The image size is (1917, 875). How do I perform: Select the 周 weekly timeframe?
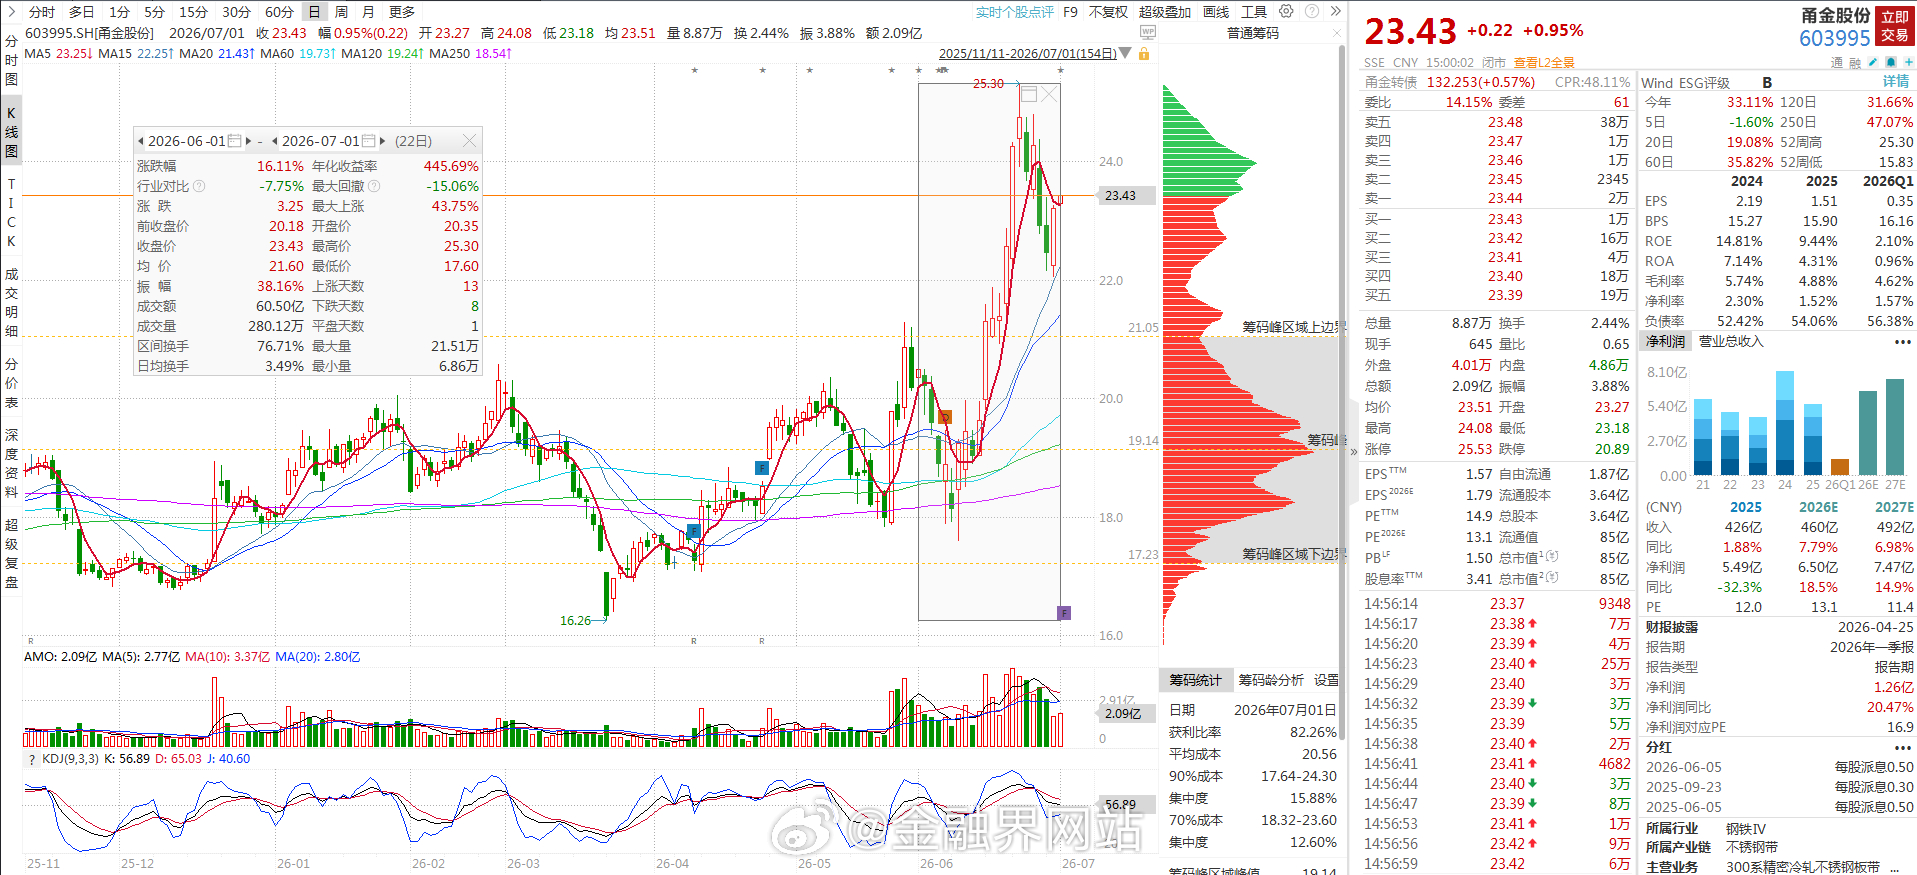pos(341,12)
